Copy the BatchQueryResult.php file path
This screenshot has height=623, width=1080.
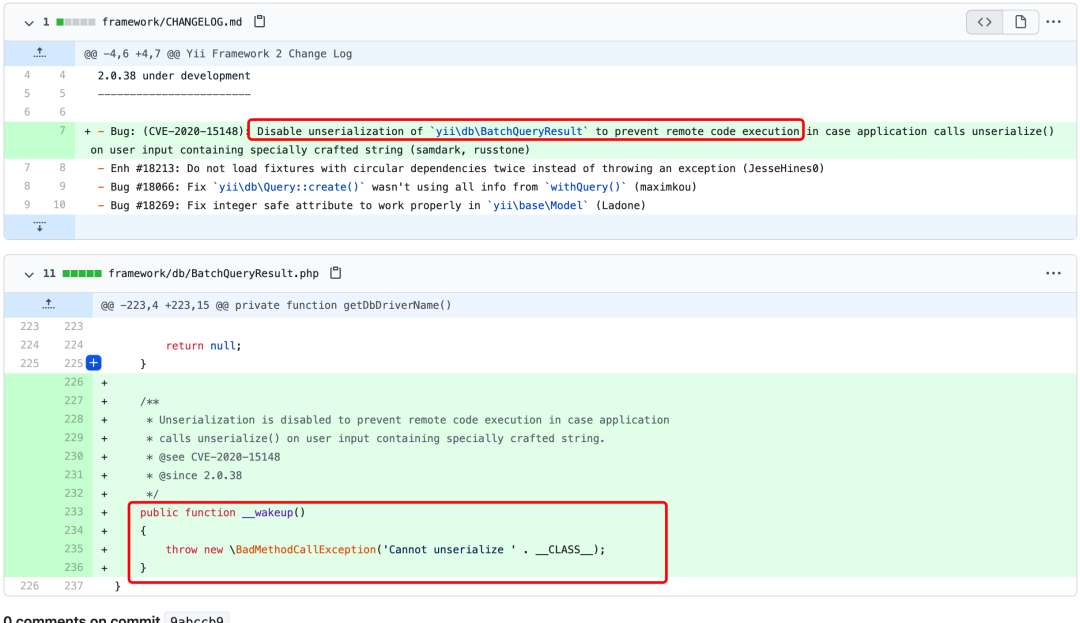point(336,273)
